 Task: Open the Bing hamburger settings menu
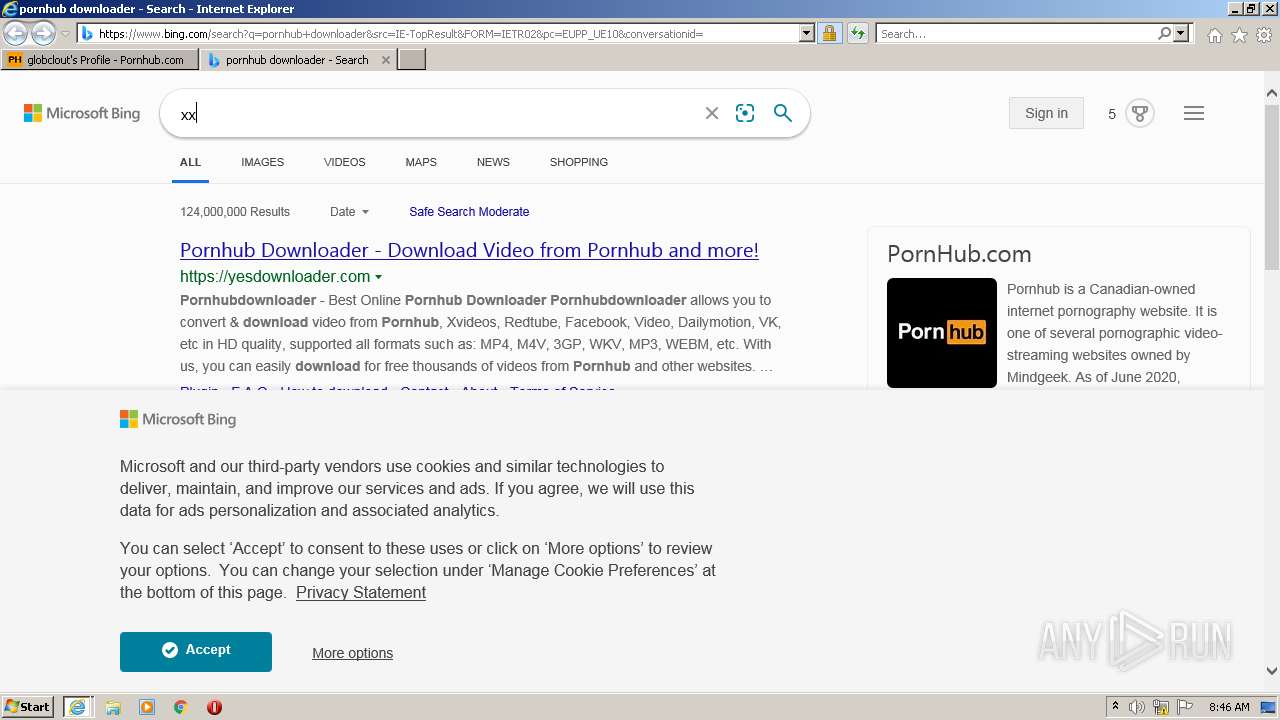tap(1194, 113)
